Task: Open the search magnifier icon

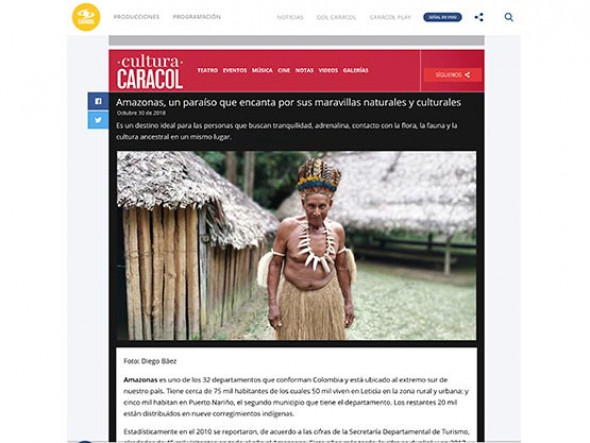Action: 509,17
